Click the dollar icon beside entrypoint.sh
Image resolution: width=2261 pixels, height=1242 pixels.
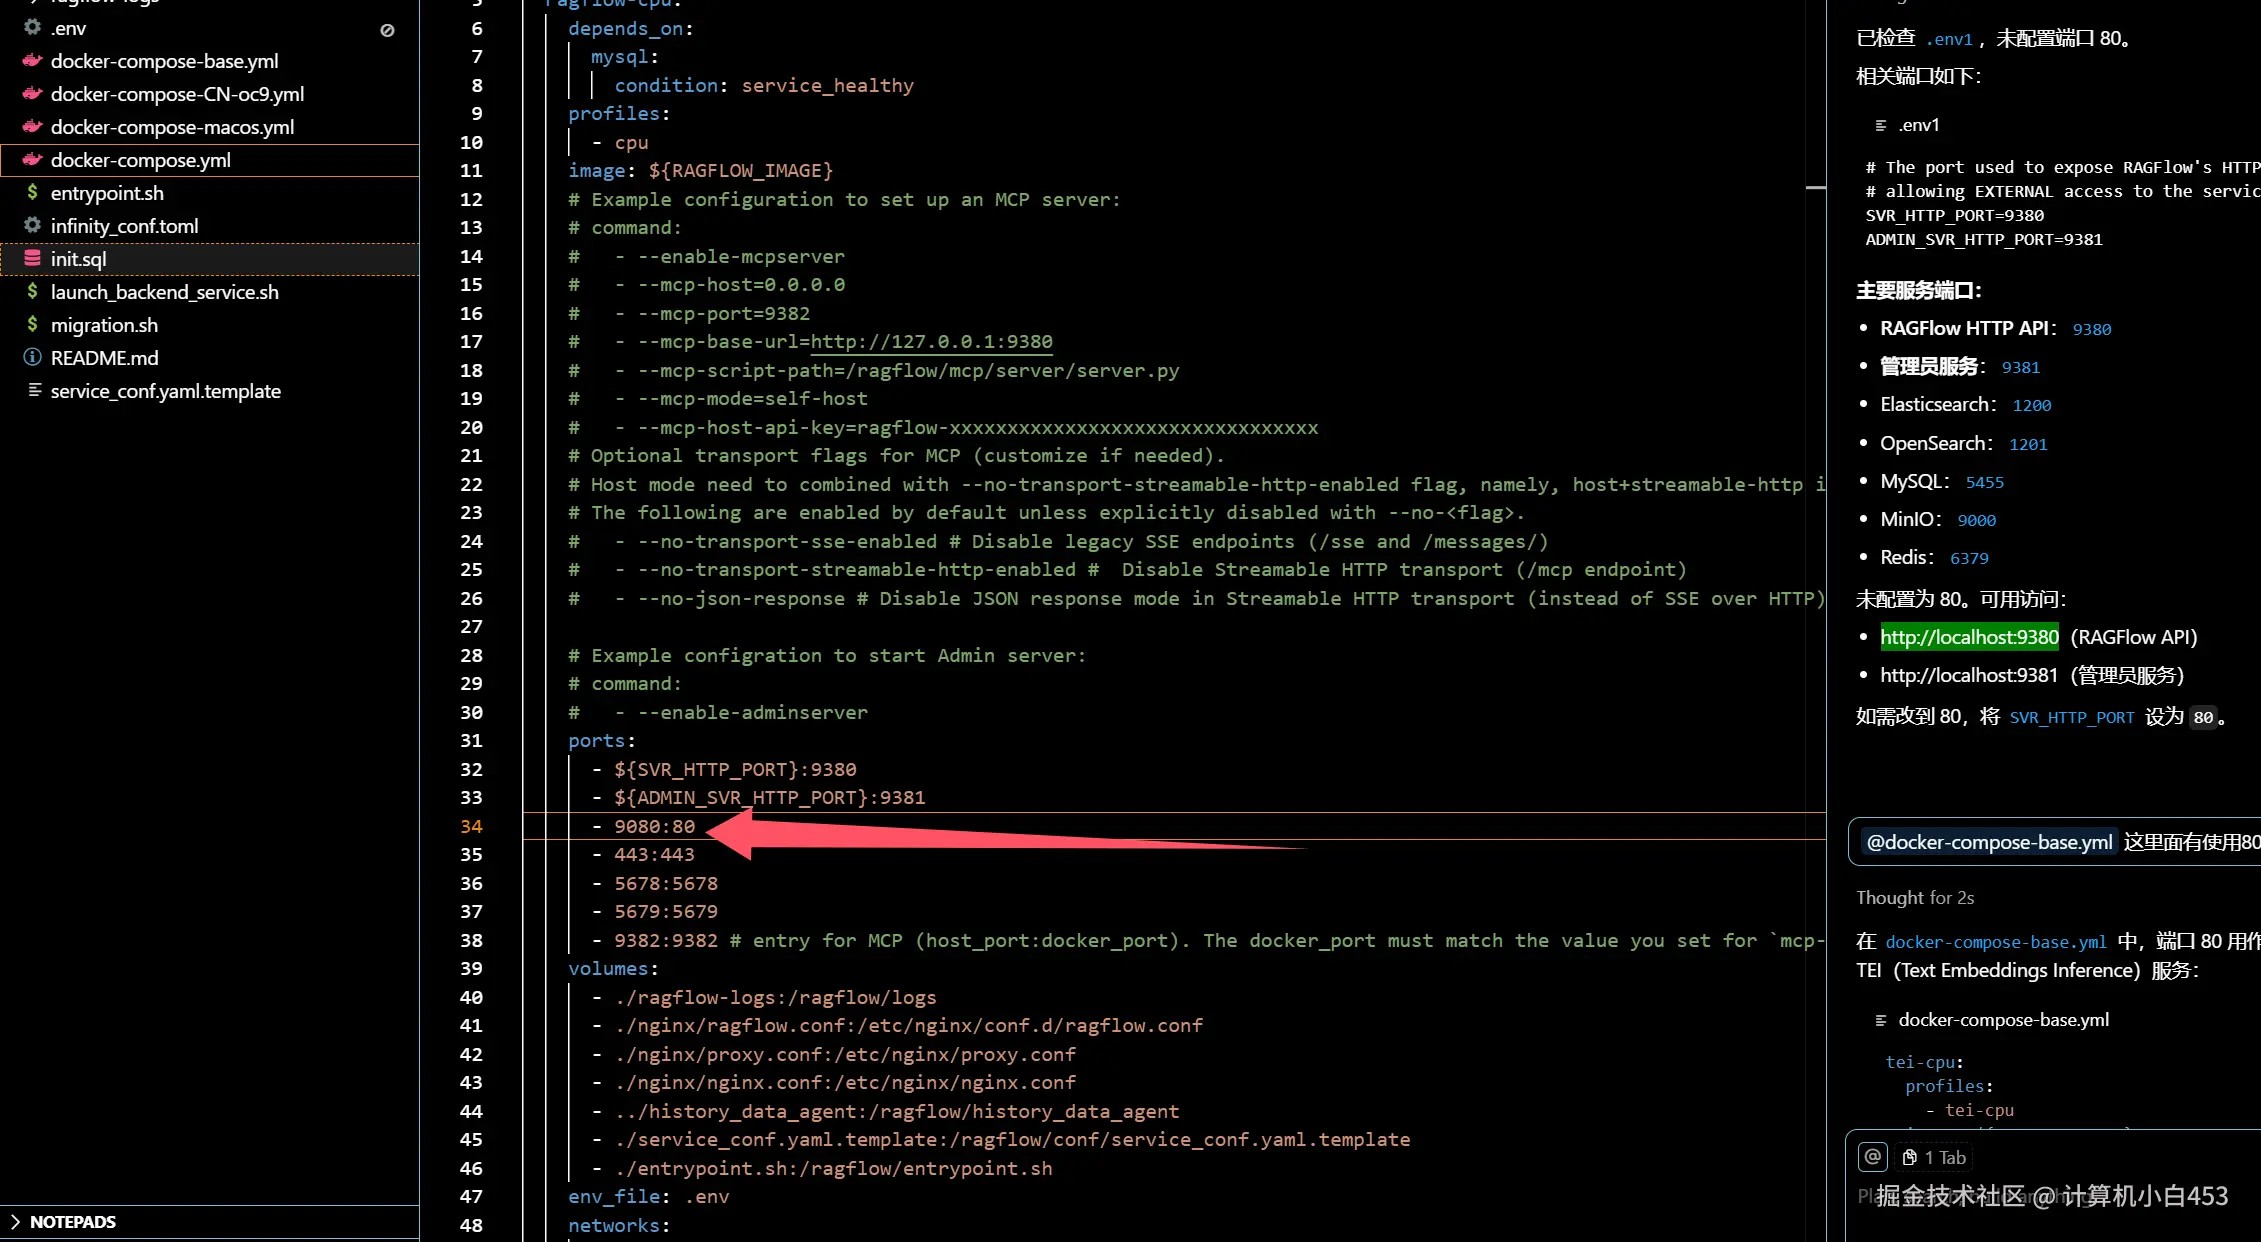point(32,192)
